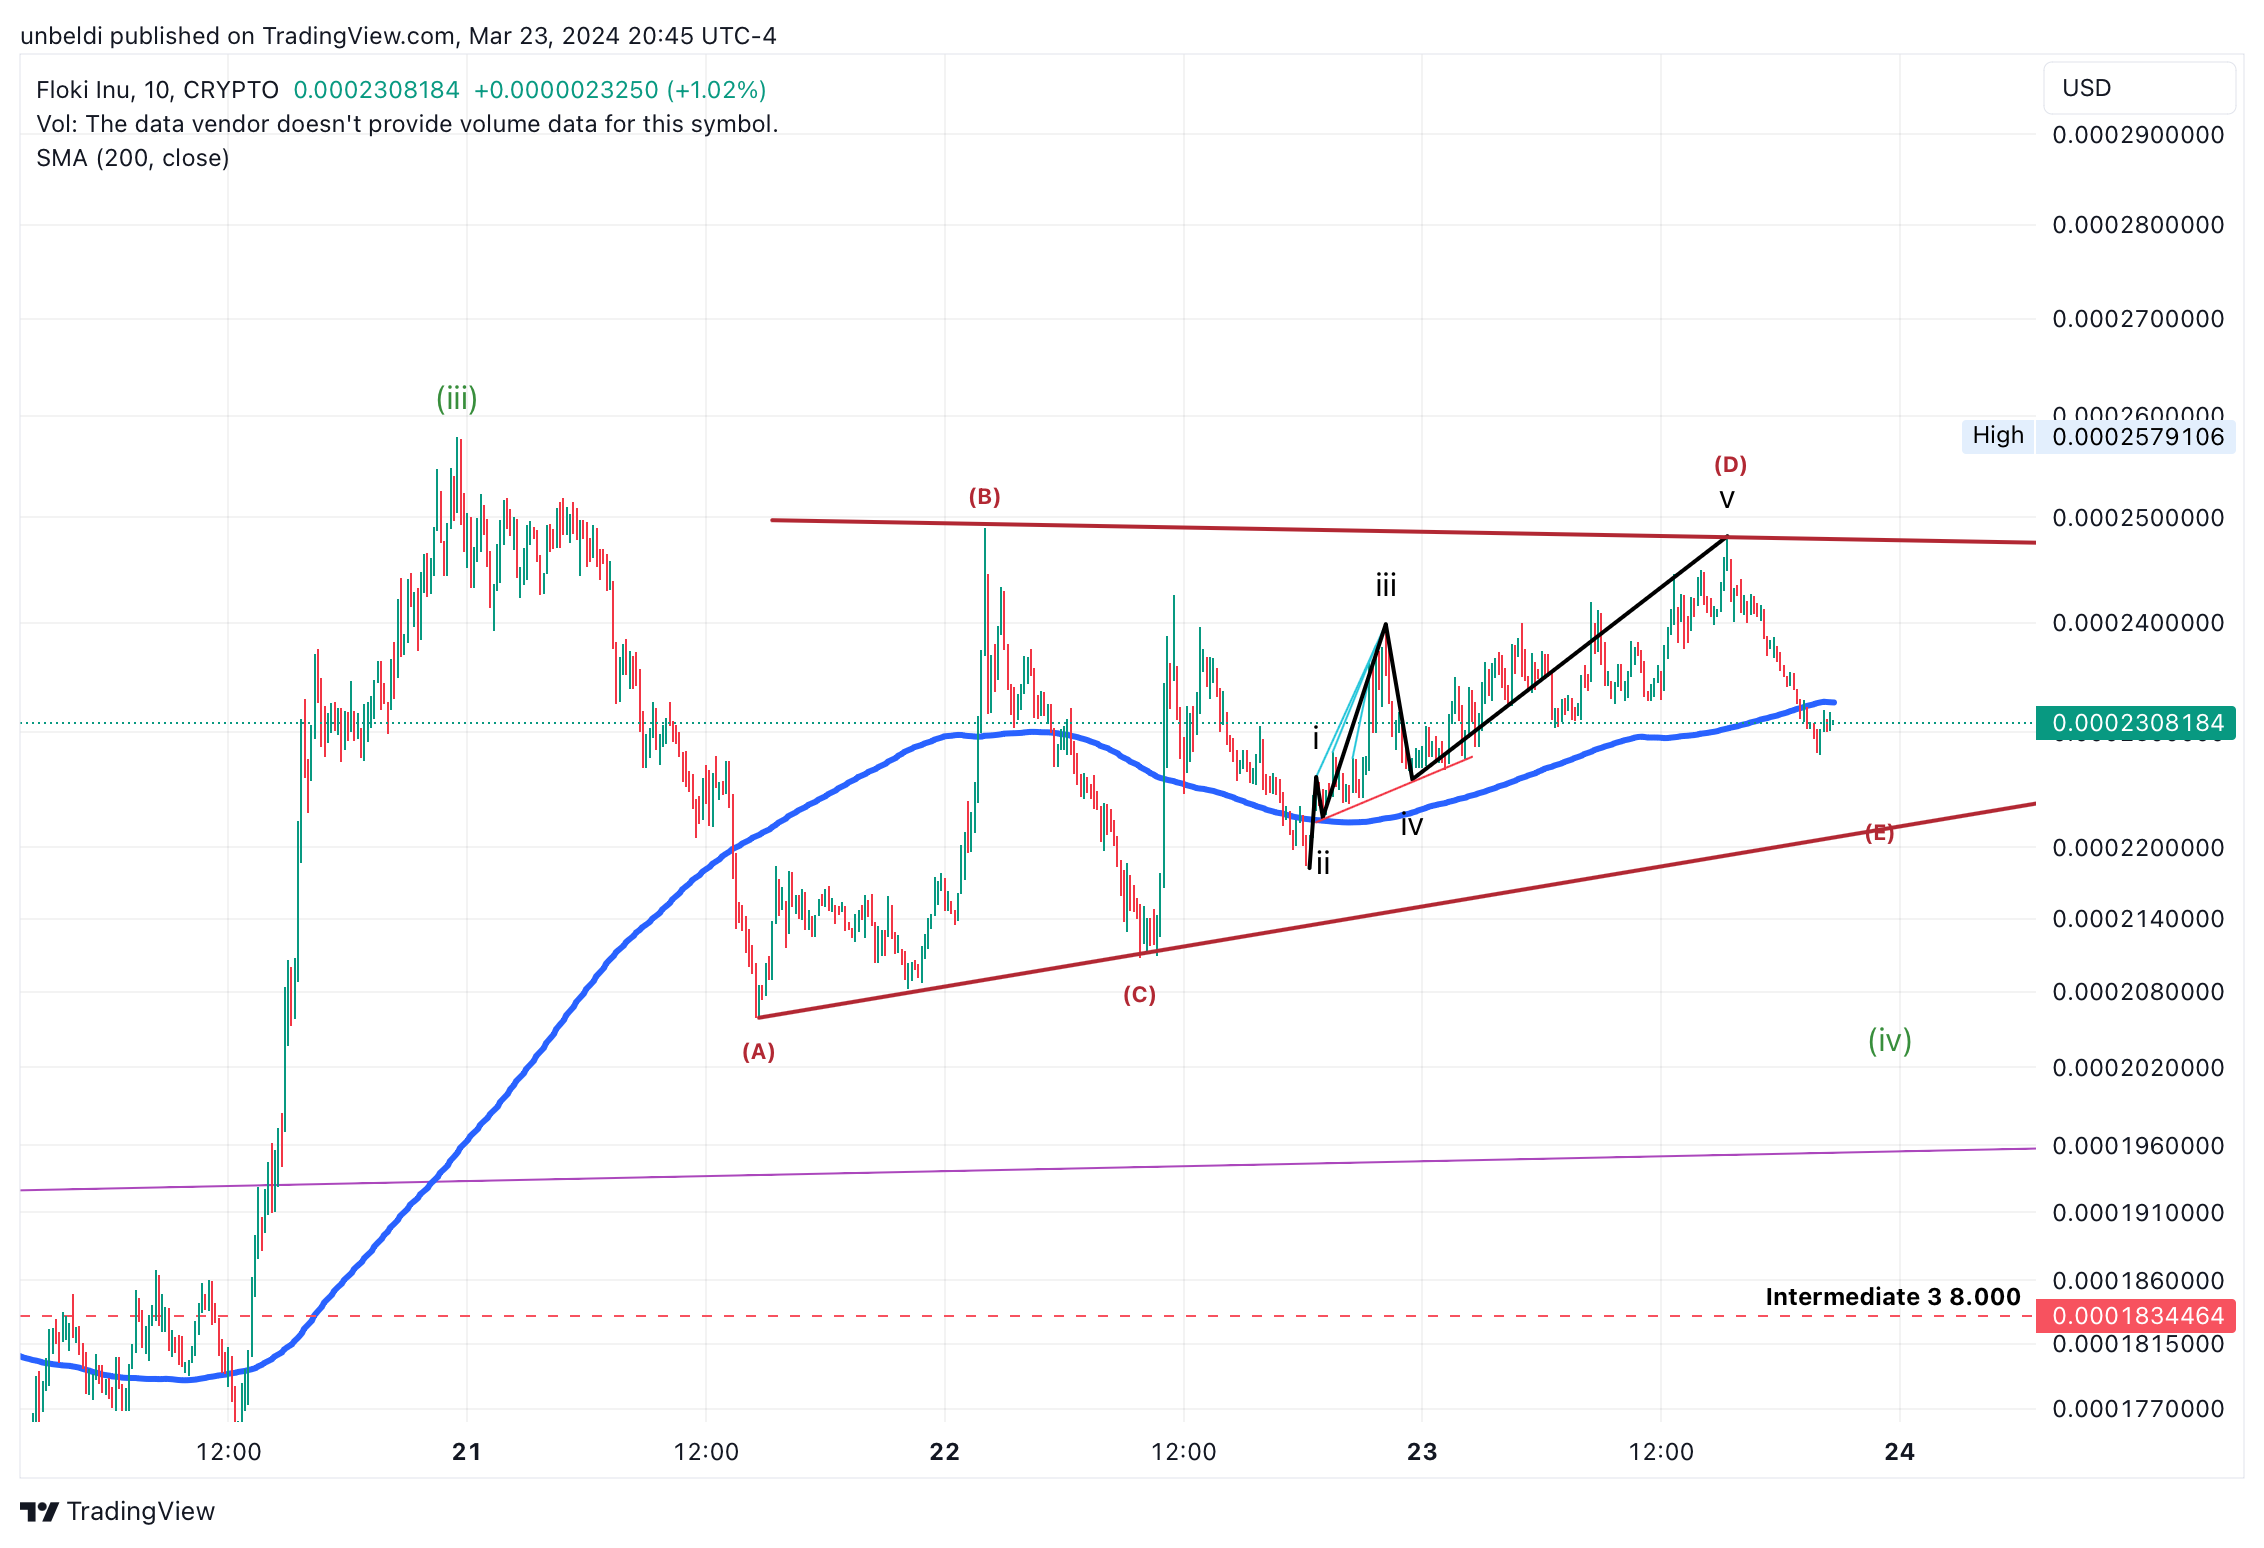Click the date 23 on time axis
Image resolution: width=2264 pixels, height=1548 pixels.
pos(1422,1452)
